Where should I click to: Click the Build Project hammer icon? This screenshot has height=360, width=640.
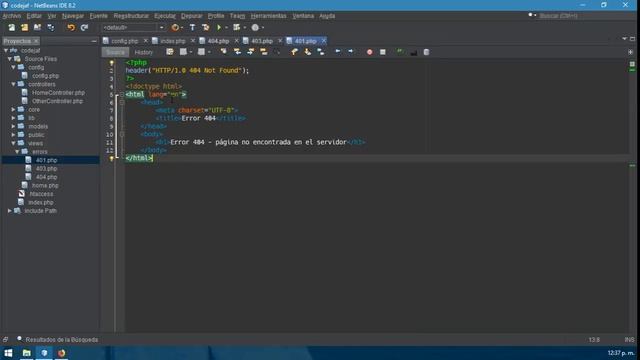(192, 27)
